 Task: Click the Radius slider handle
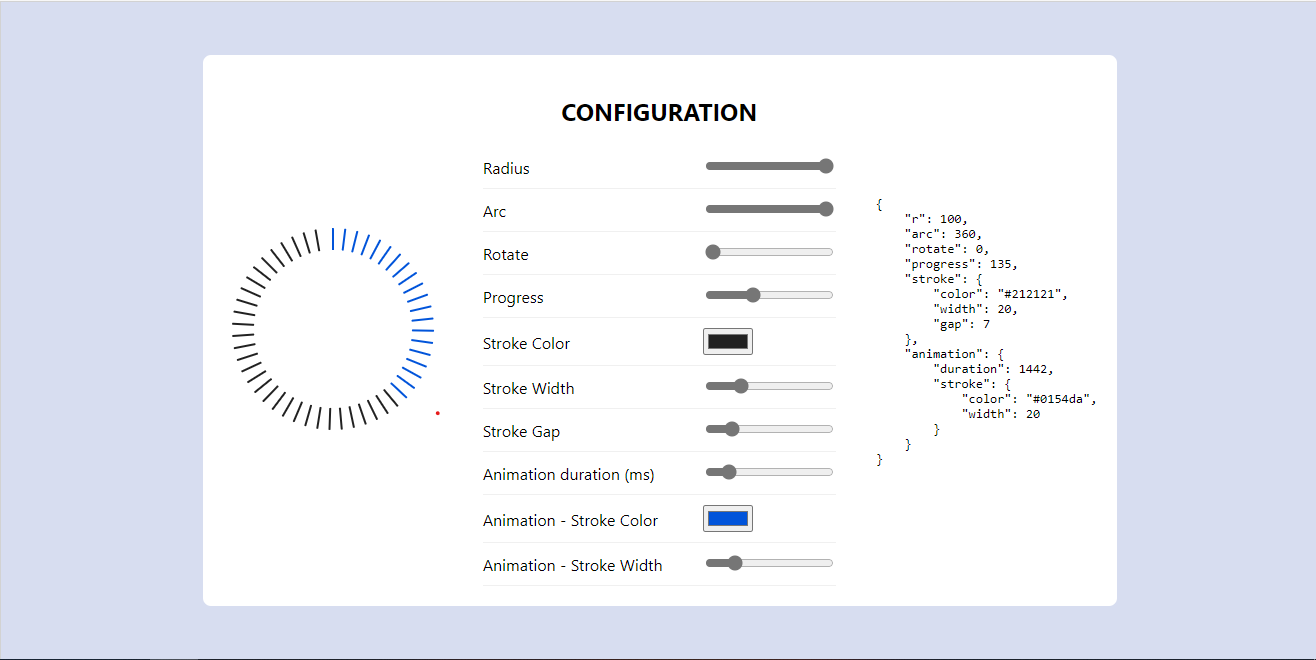coord(826,166)
